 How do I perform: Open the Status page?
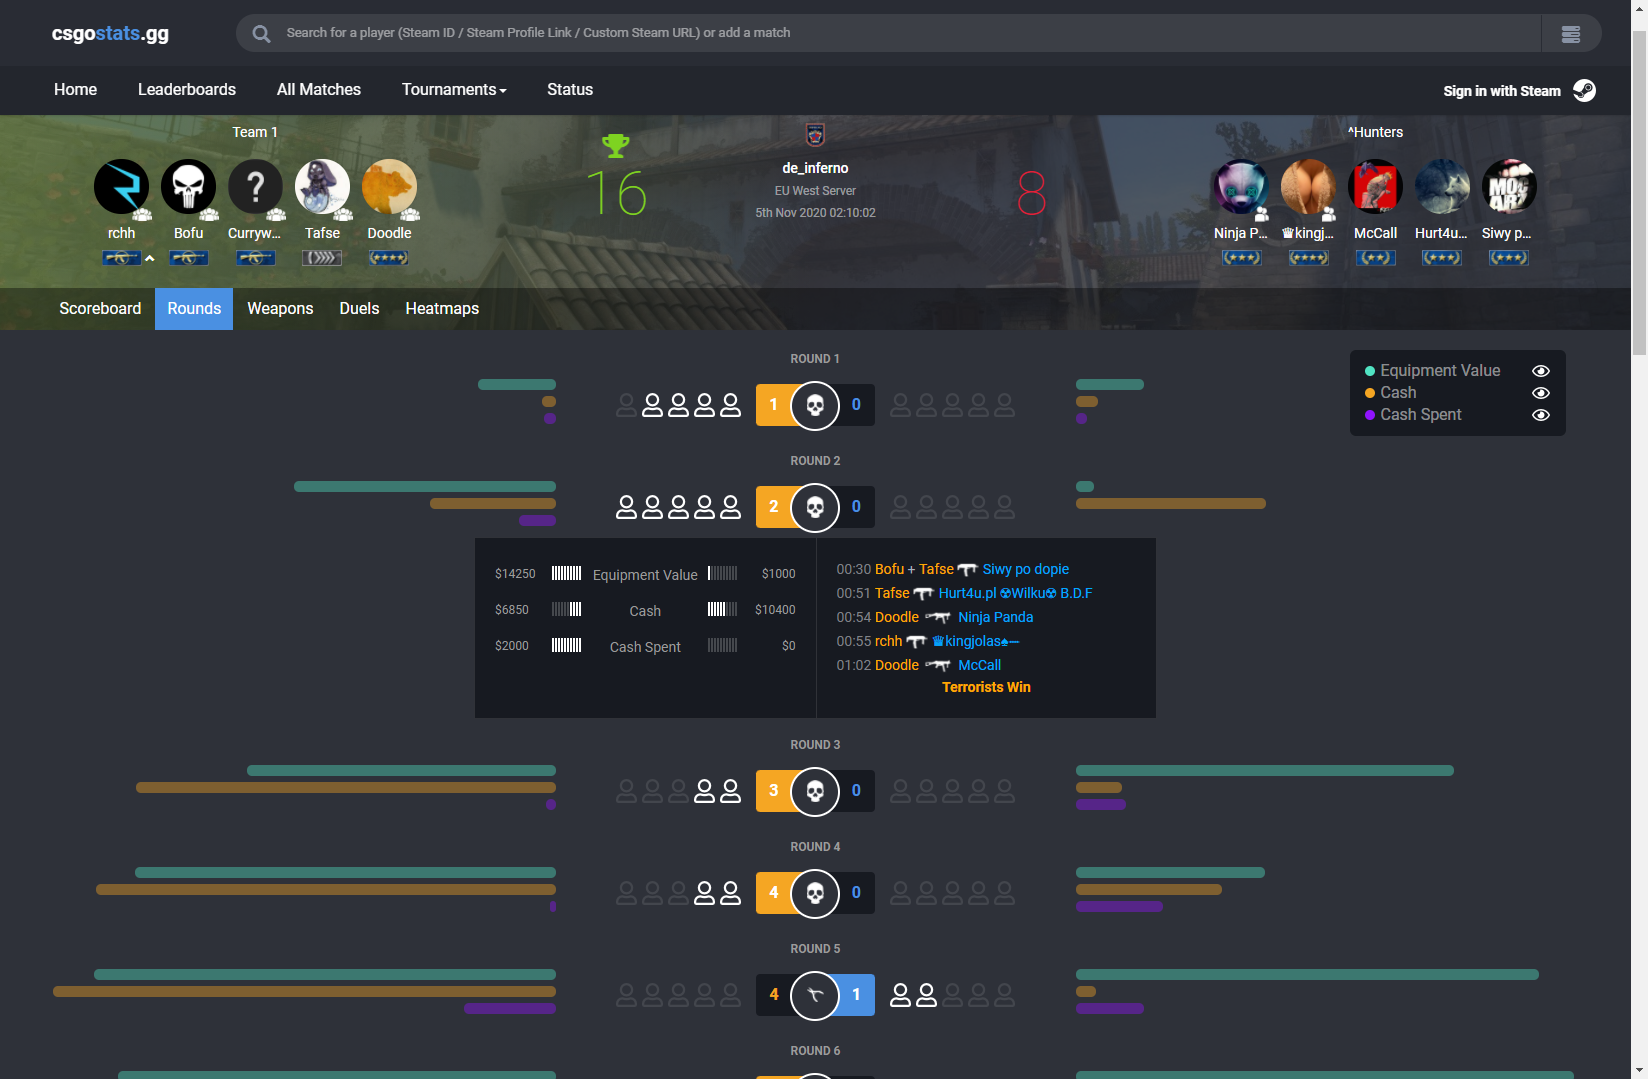[570, 89]
